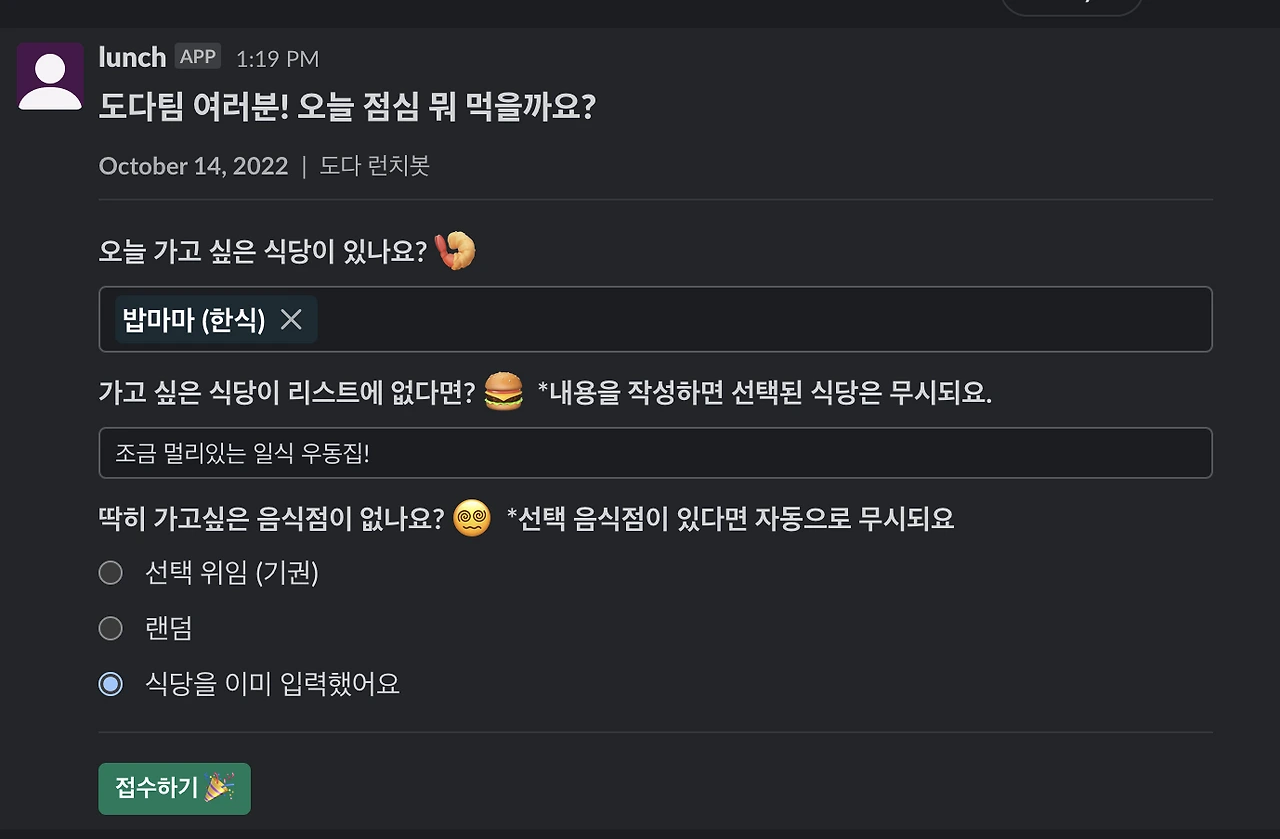Click the dizzy face emoji

tap(472, 519)
